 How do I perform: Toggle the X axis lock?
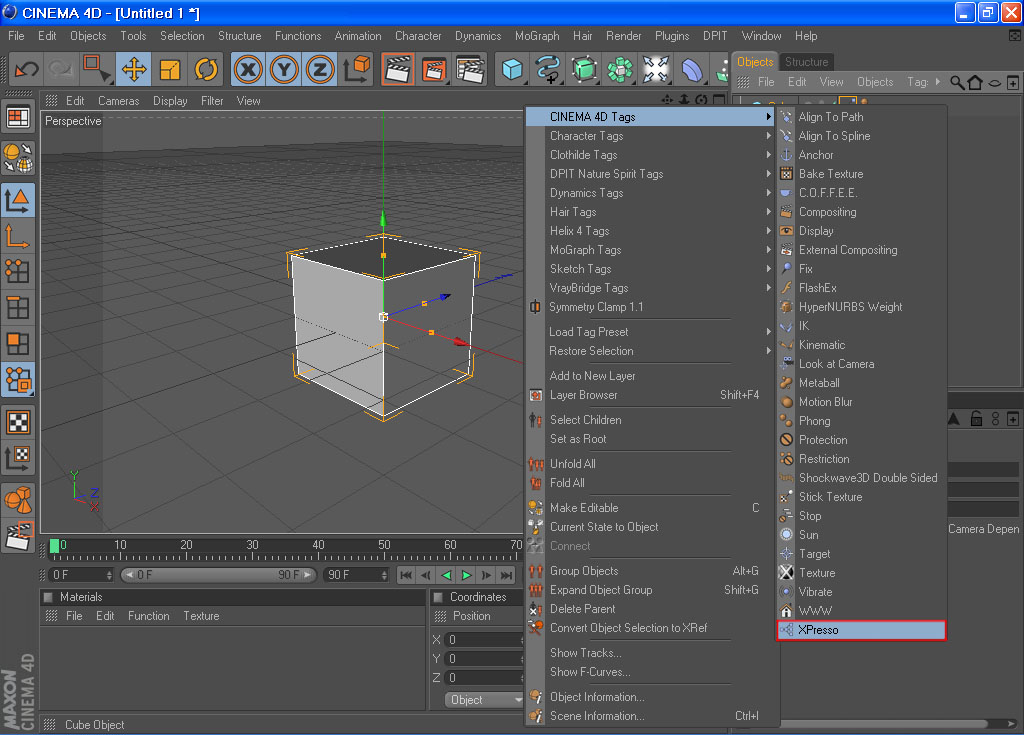pyautogui.click(x=248, y=69)
